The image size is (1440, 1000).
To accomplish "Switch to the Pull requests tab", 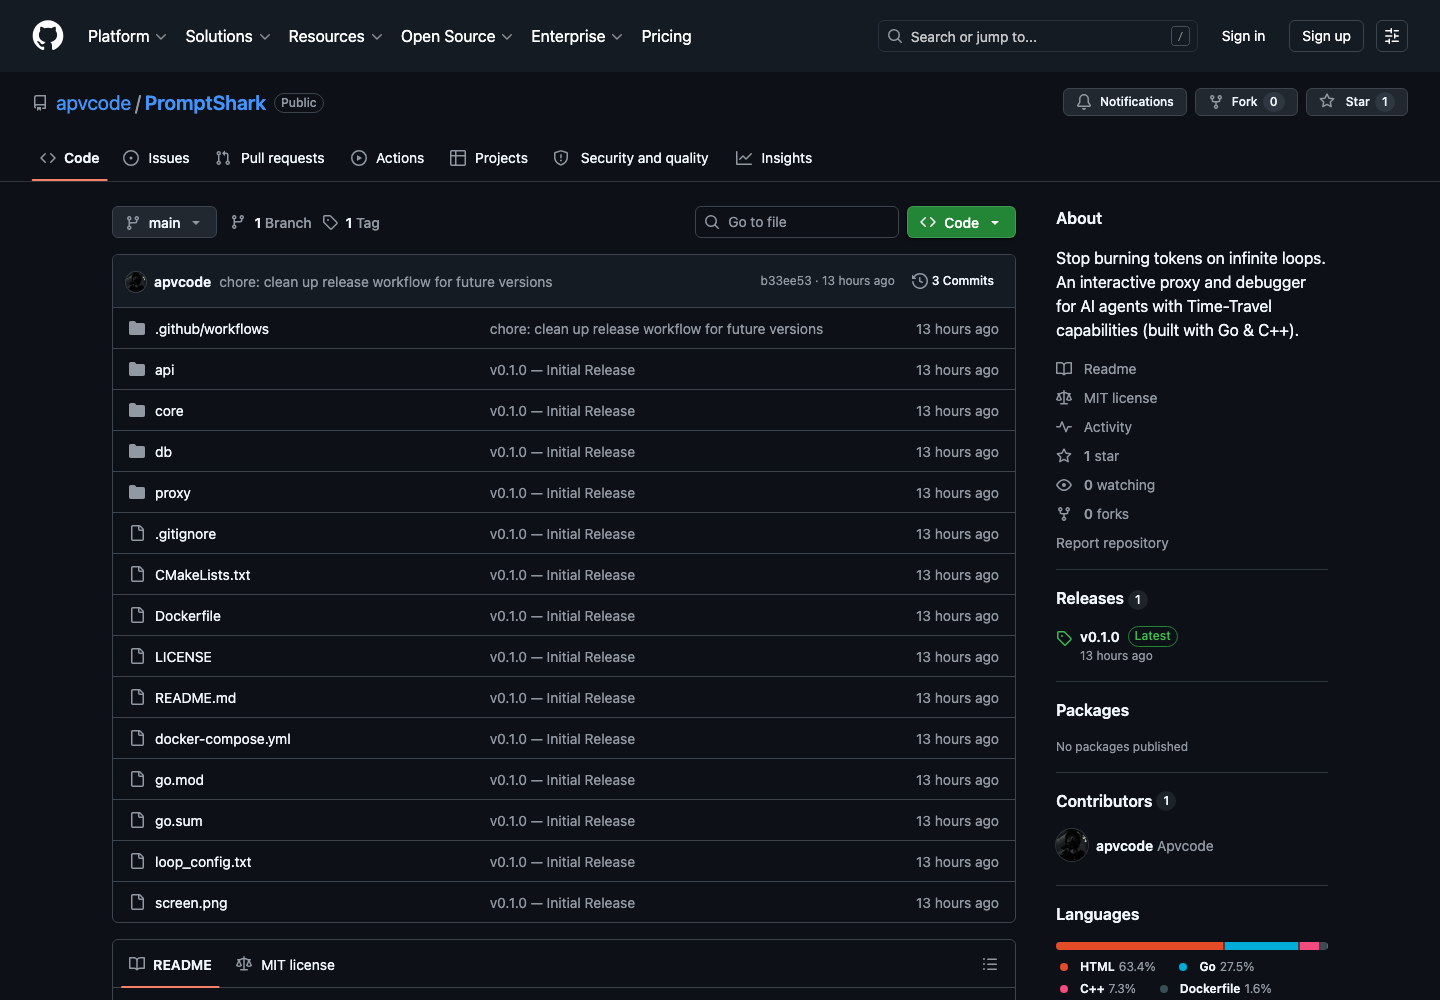I will 270,158.
